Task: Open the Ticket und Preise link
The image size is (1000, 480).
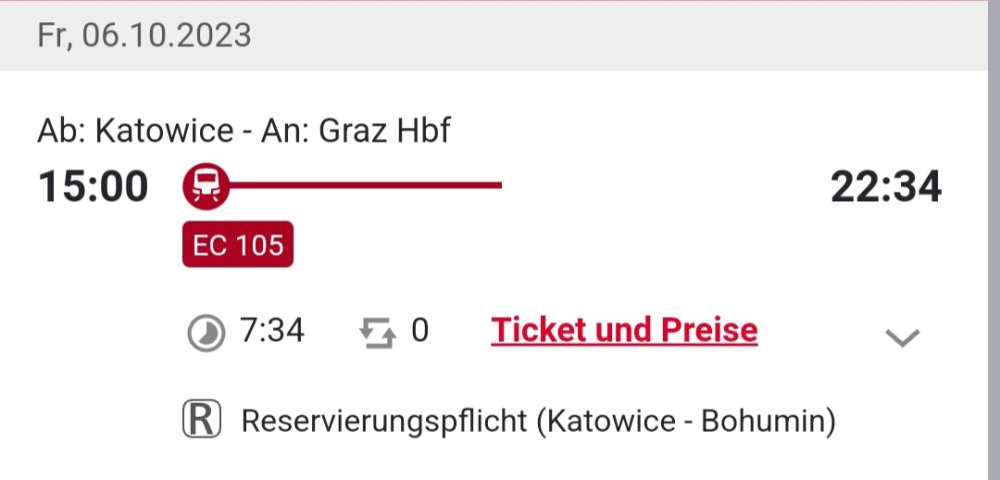Action: [x=624, y=330]
